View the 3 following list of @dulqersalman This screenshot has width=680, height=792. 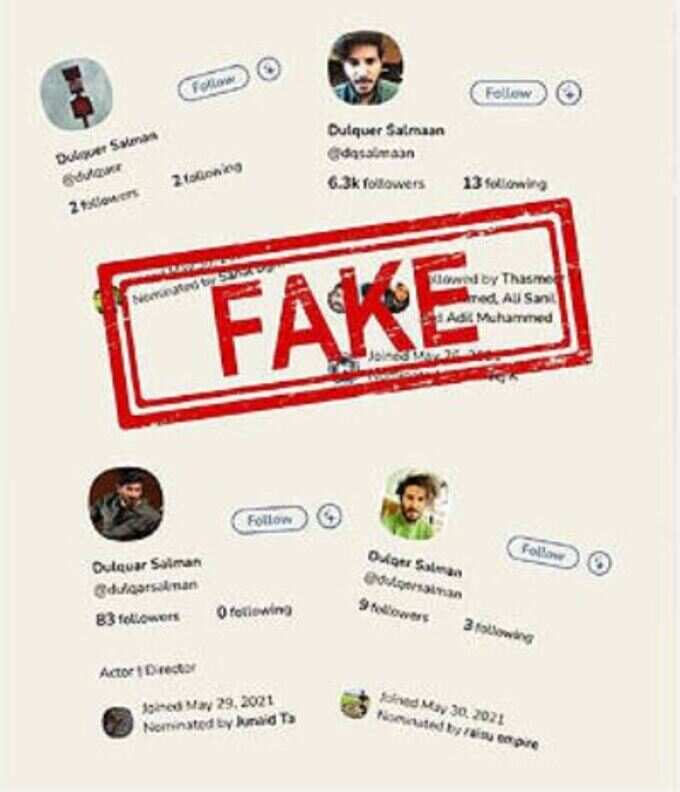click(x=498, y=631)
